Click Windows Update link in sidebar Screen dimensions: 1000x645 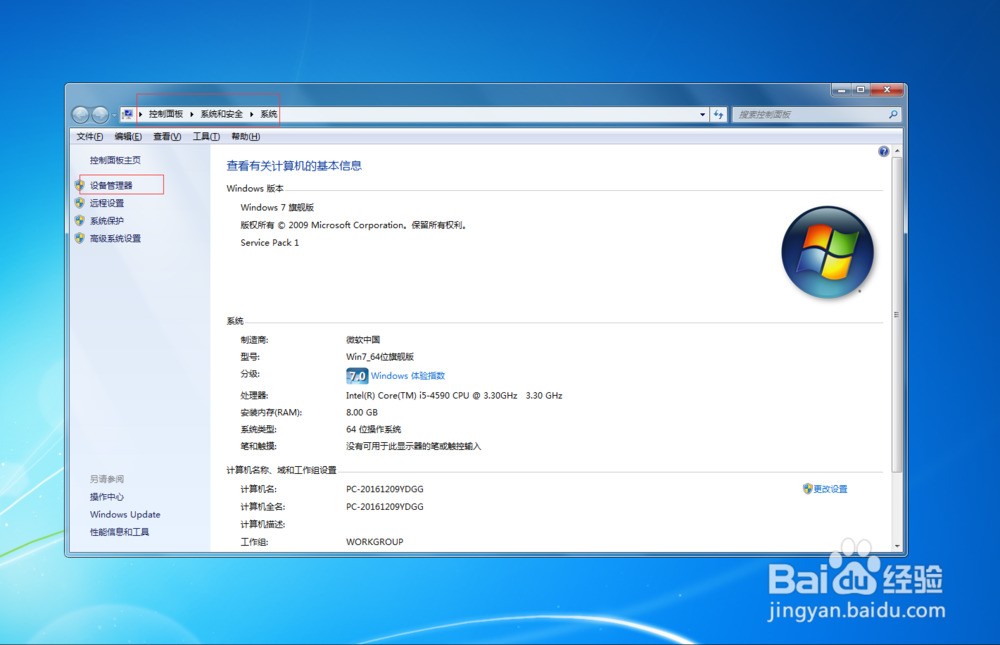pos(125,515)
